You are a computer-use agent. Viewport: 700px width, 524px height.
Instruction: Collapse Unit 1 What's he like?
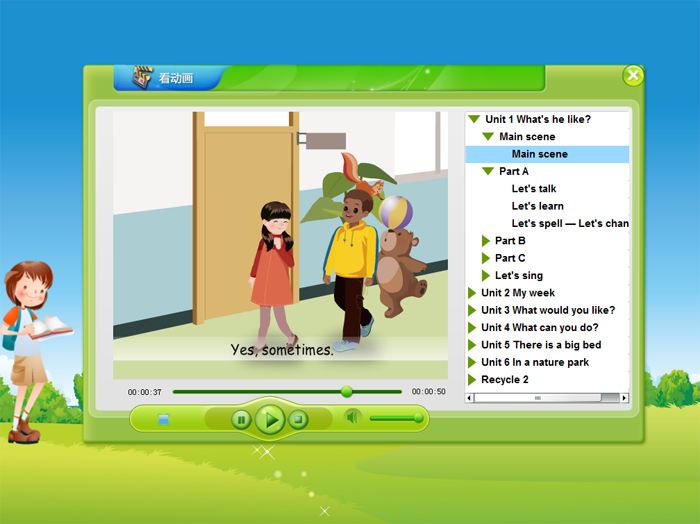click(474, 119)
